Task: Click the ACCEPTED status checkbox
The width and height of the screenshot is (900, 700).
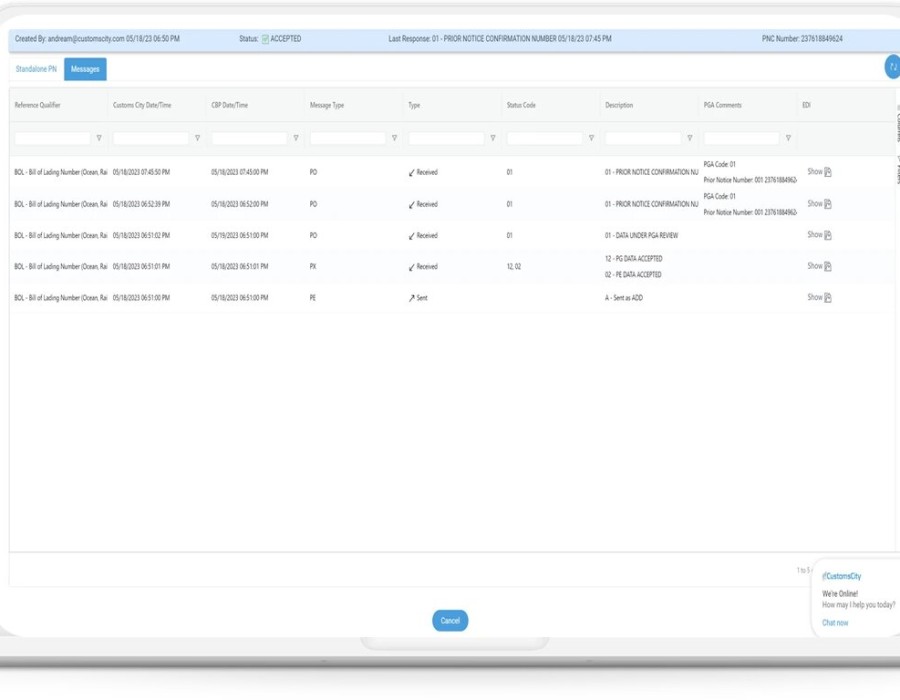Action: (x=265, y=39)
